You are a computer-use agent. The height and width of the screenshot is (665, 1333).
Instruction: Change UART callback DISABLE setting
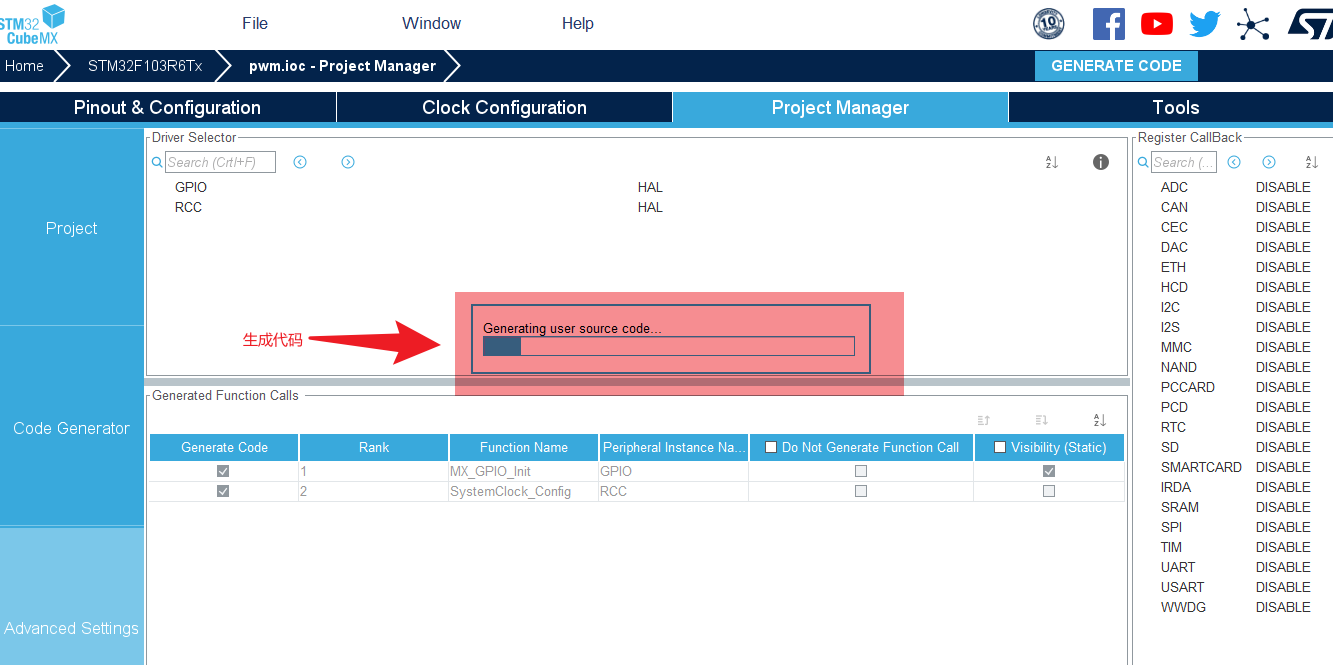(1283, 567)
